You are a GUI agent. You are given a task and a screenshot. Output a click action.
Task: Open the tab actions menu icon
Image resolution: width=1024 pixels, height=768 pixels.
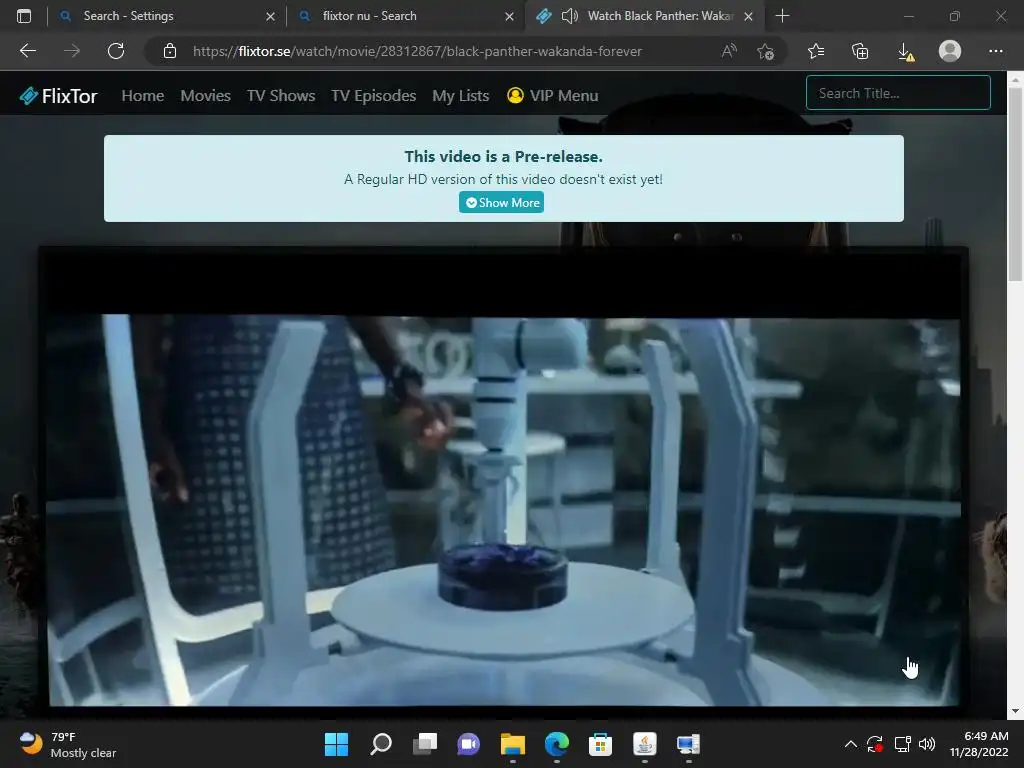(x=24, y=16)
